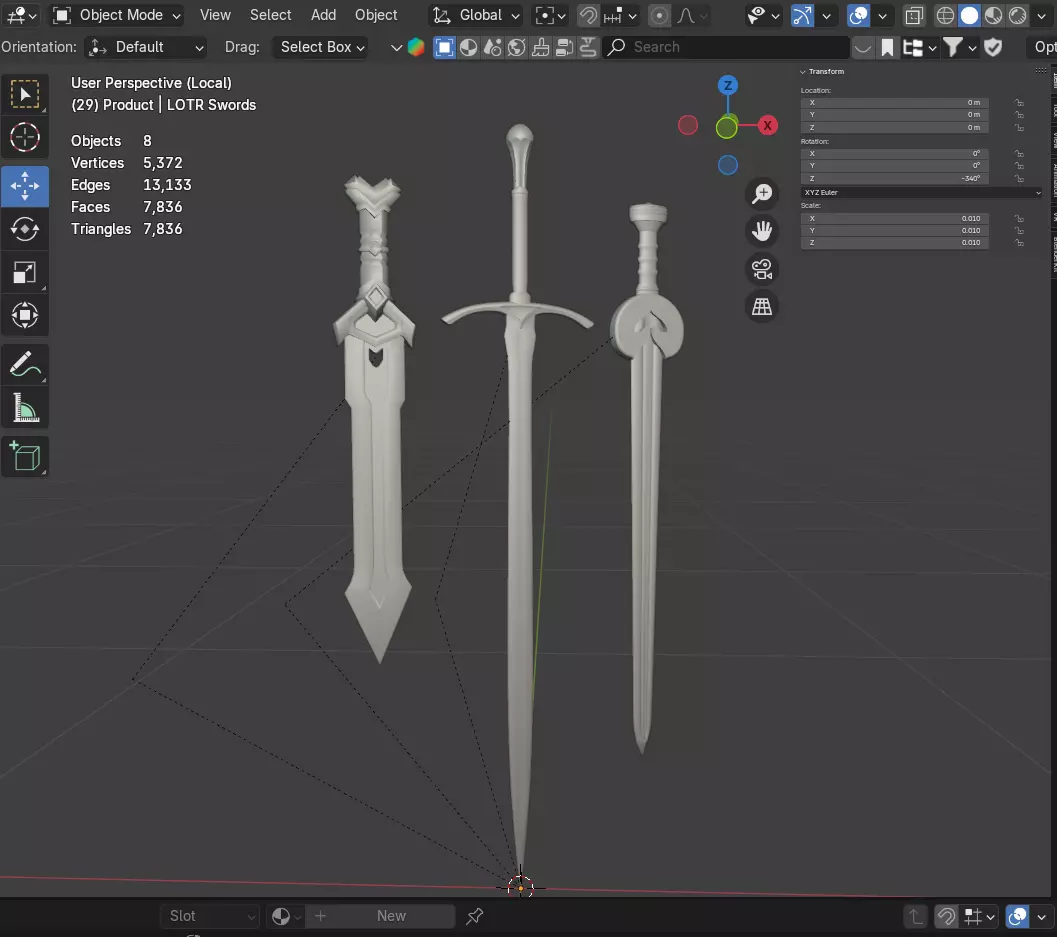1057x937 pixels.
Task: Toggle viewport overlays in top header
Action: 858,15
